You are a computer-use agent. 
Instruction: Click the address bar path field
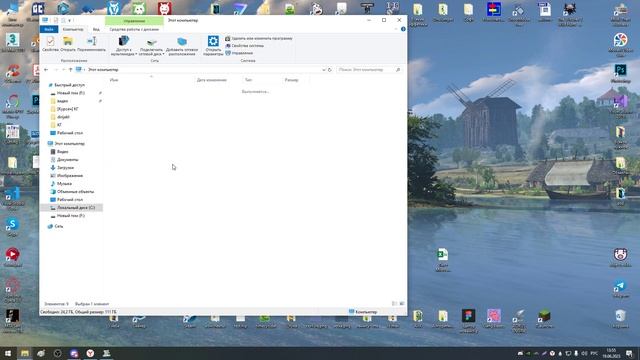[200, 70]
